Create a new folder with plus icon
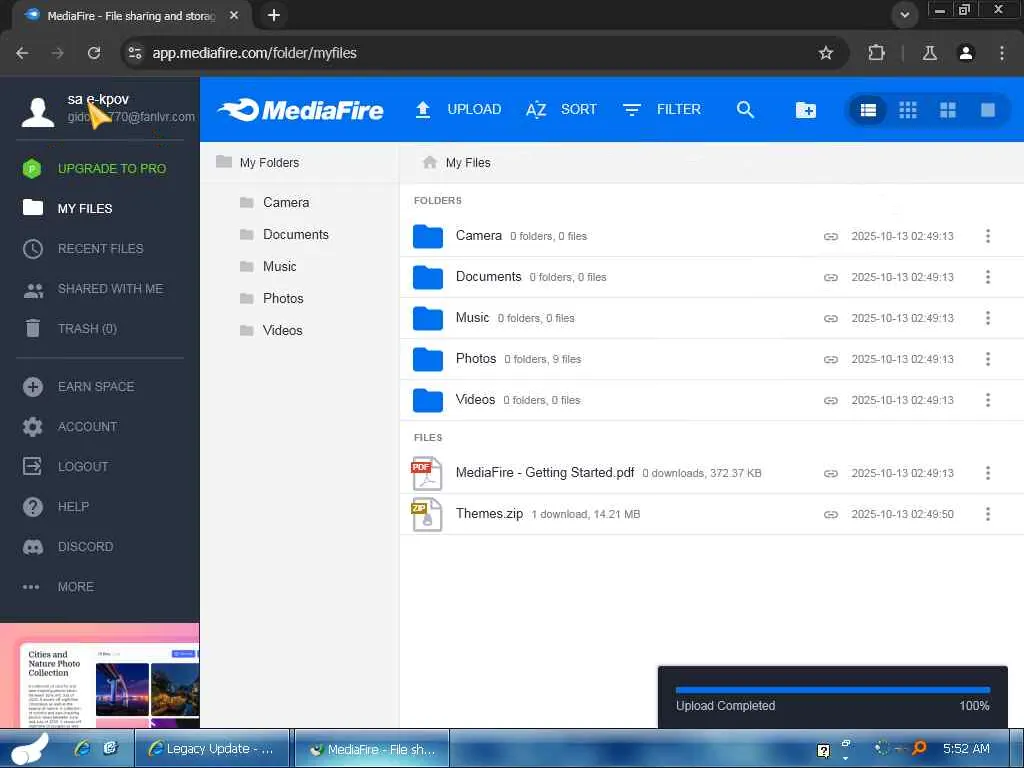The height and width of the screenshot is (768, 1024). [x=806, y=110]
